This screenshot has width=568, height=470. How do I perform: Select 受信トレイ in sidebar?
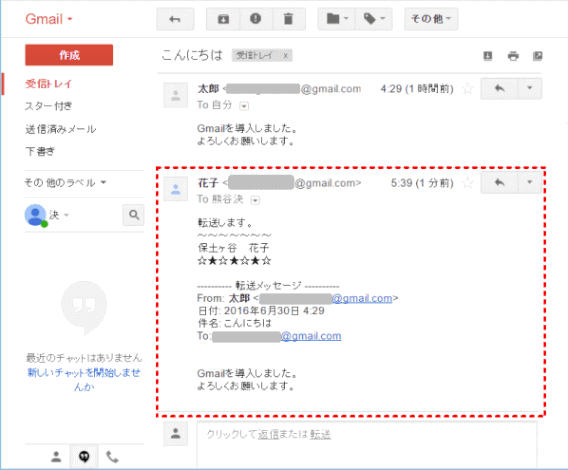point(49,84)
